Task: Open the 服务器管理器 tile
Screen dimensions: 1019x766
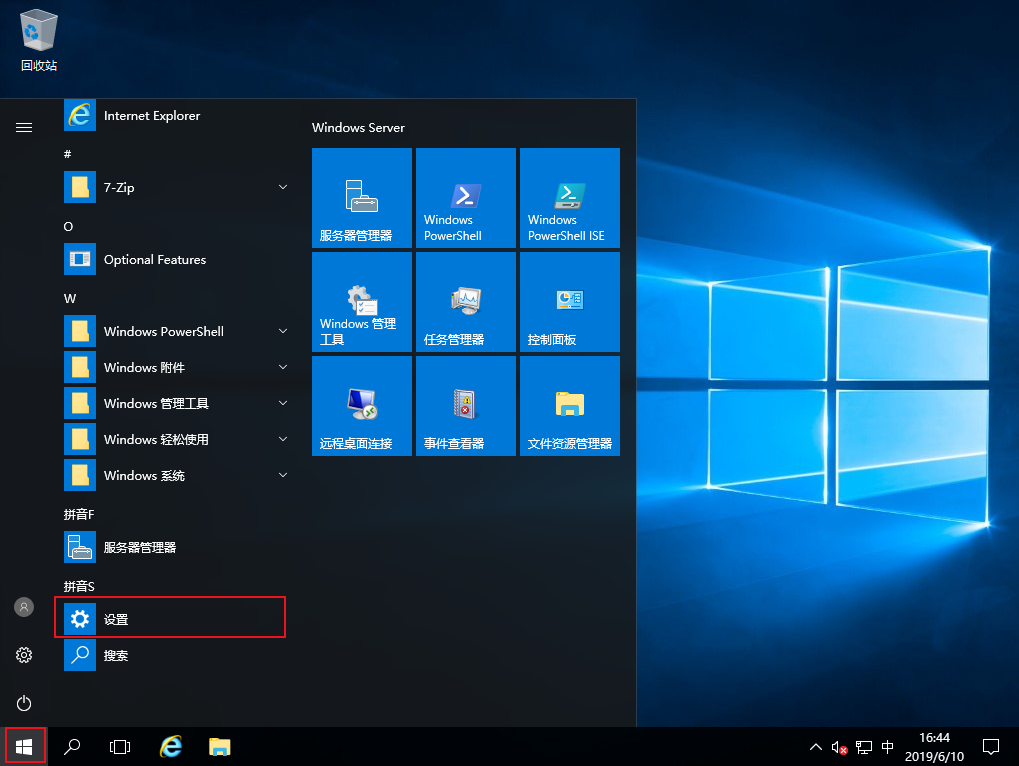Action: pos(361,198)
